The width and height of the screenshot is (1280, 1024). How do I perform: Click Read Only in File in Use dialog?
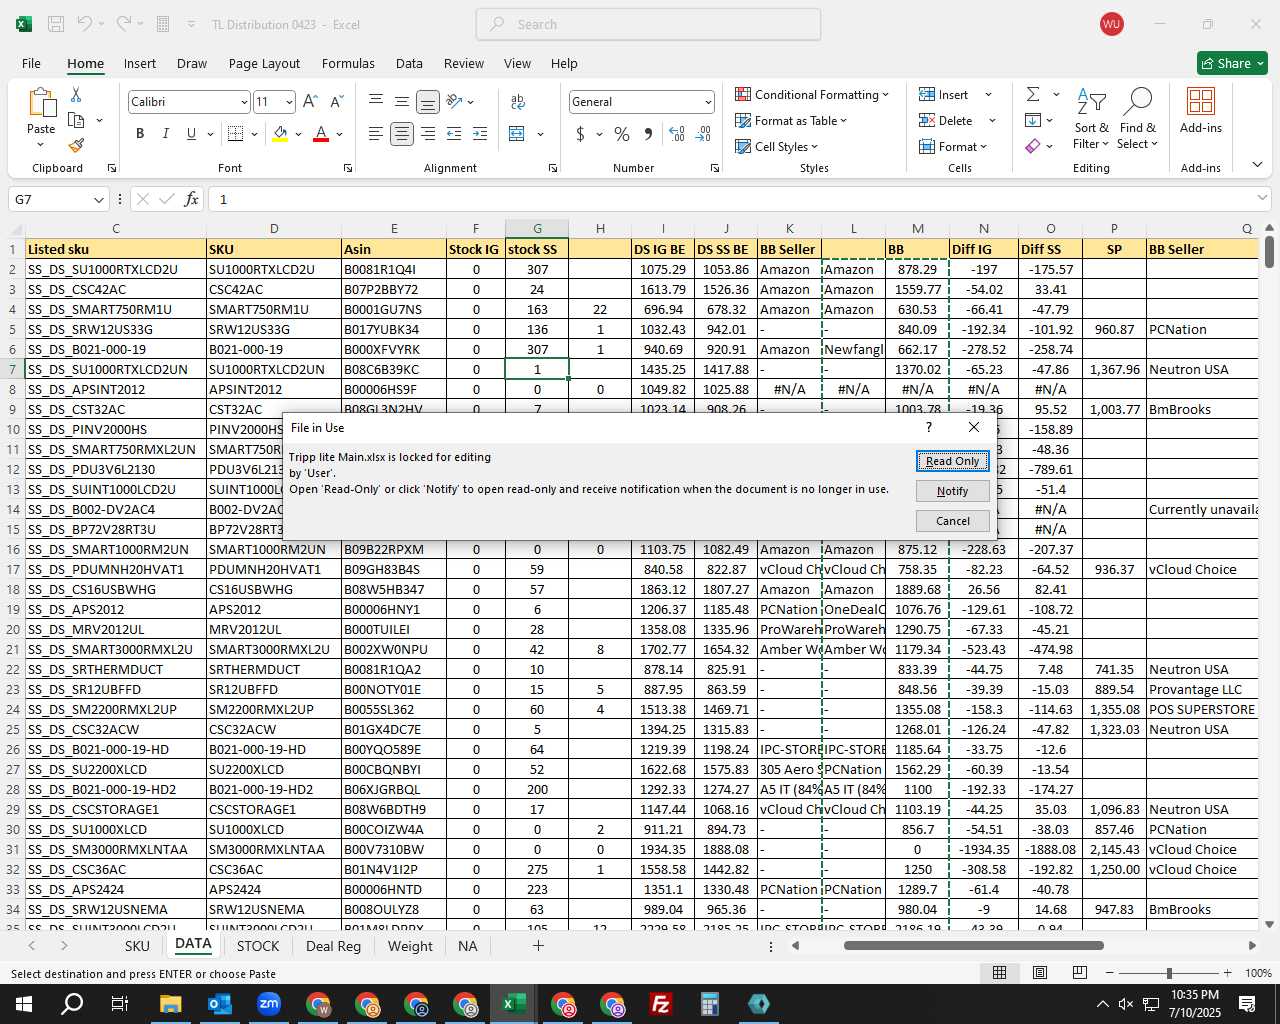(x=953, y=461)
